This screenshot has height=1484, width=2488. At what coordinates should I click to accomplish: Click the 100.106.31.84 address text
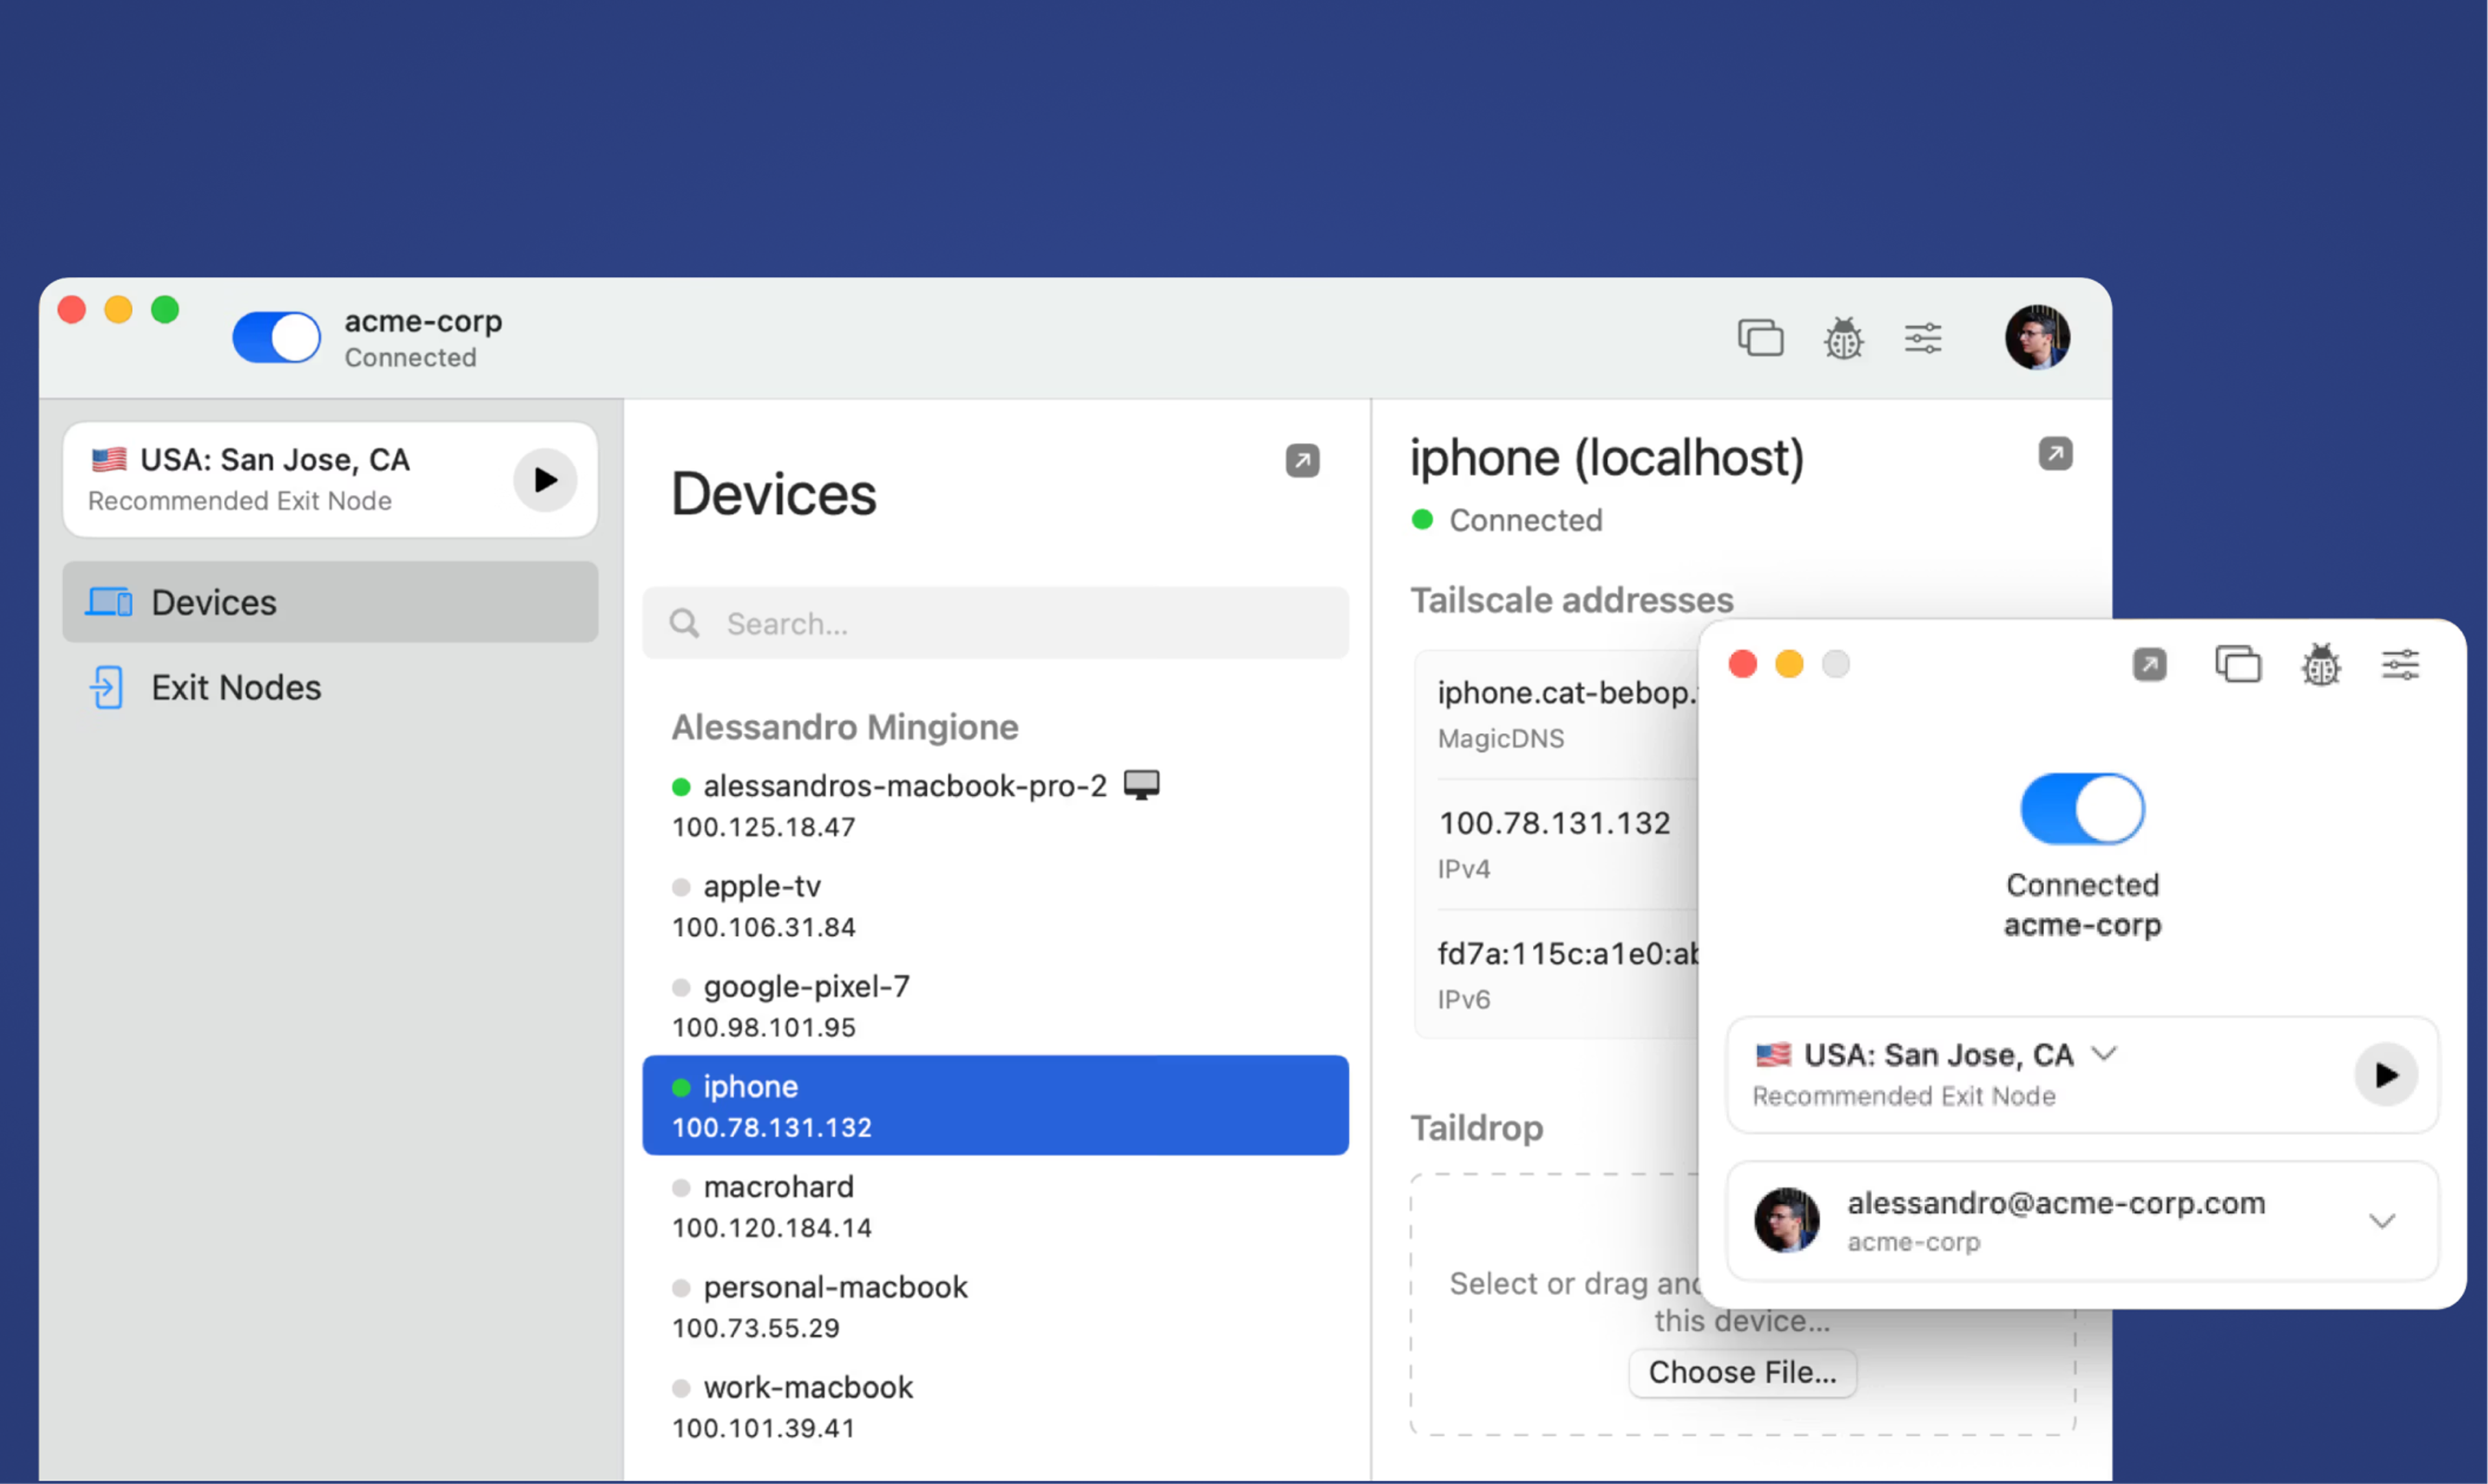(x=763, y=927)
